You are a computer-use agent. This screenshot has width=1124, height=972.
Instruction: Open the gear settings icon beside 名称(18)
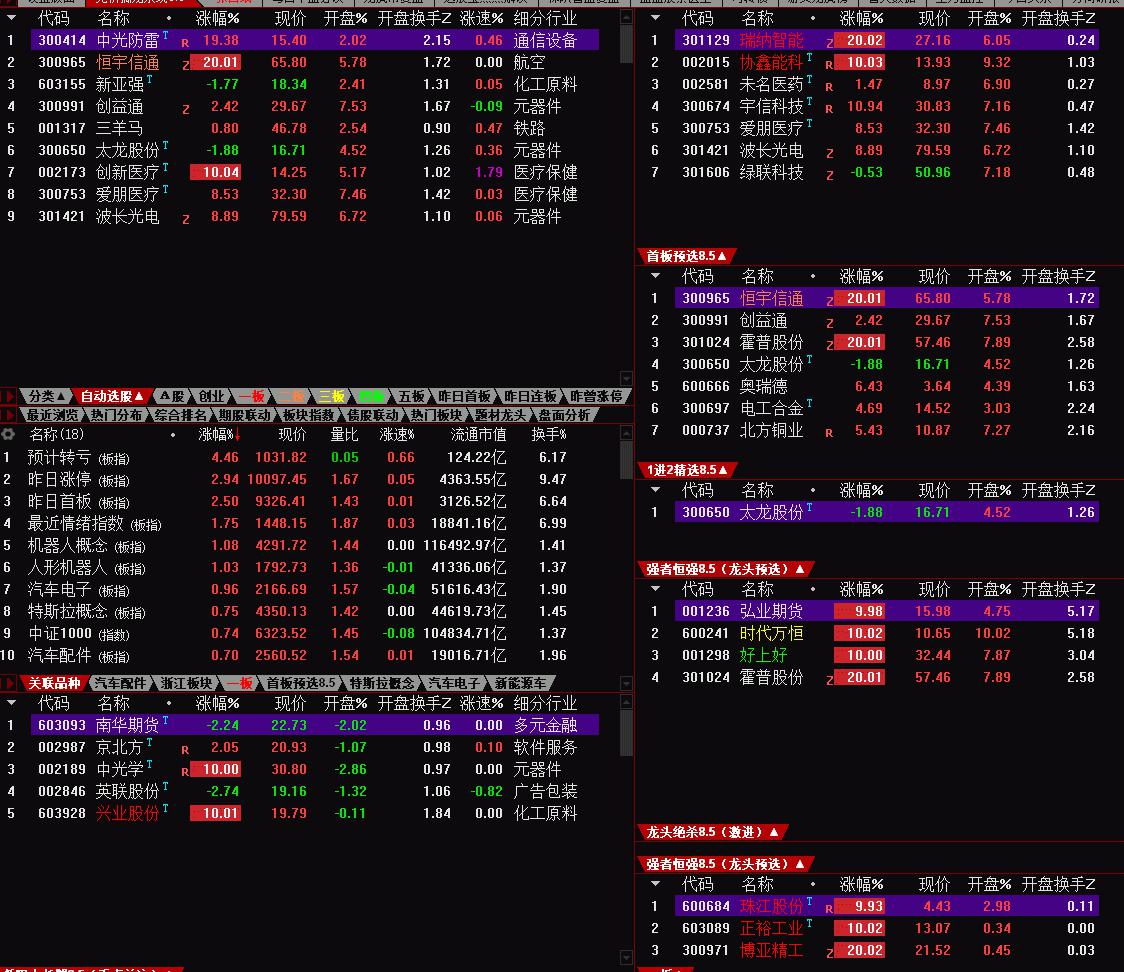click(x=8, y=434)
